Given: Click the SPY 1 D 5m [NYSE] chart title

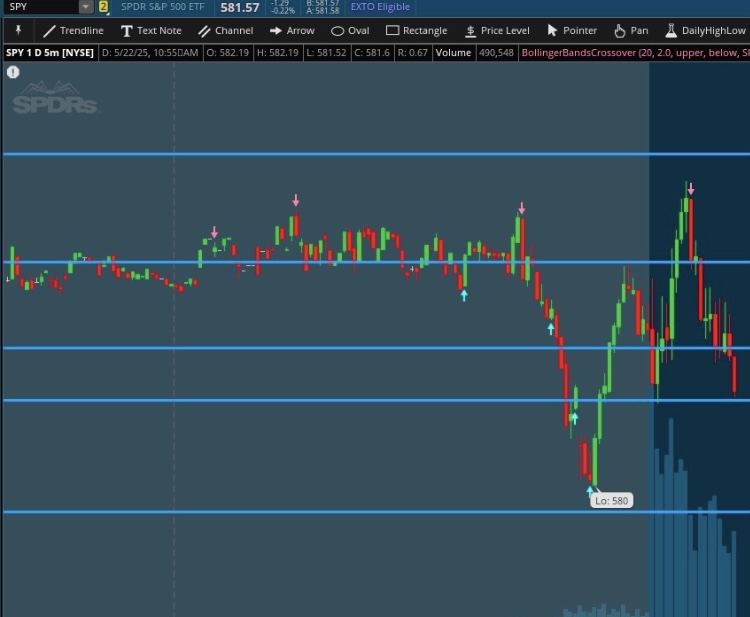Looking at the screenshot, I should pos(50,53).
